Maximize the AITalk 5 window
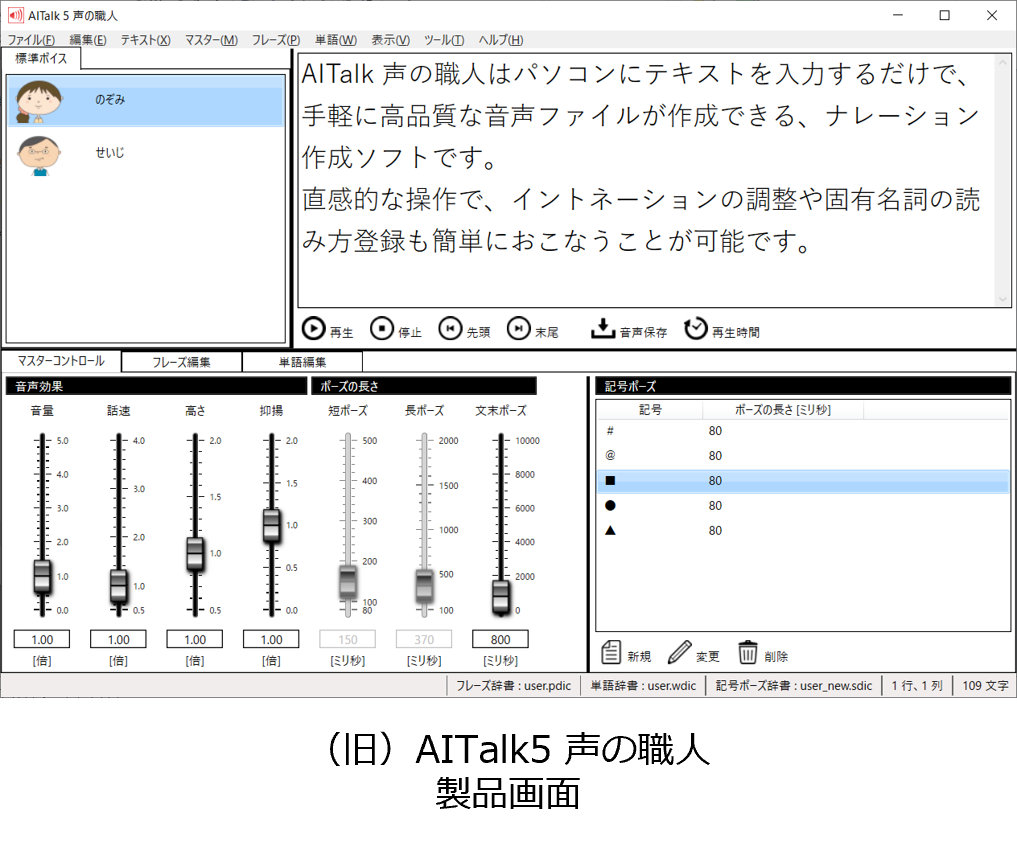This screenshot has width=1017, height=843. [x=944, y=15]
